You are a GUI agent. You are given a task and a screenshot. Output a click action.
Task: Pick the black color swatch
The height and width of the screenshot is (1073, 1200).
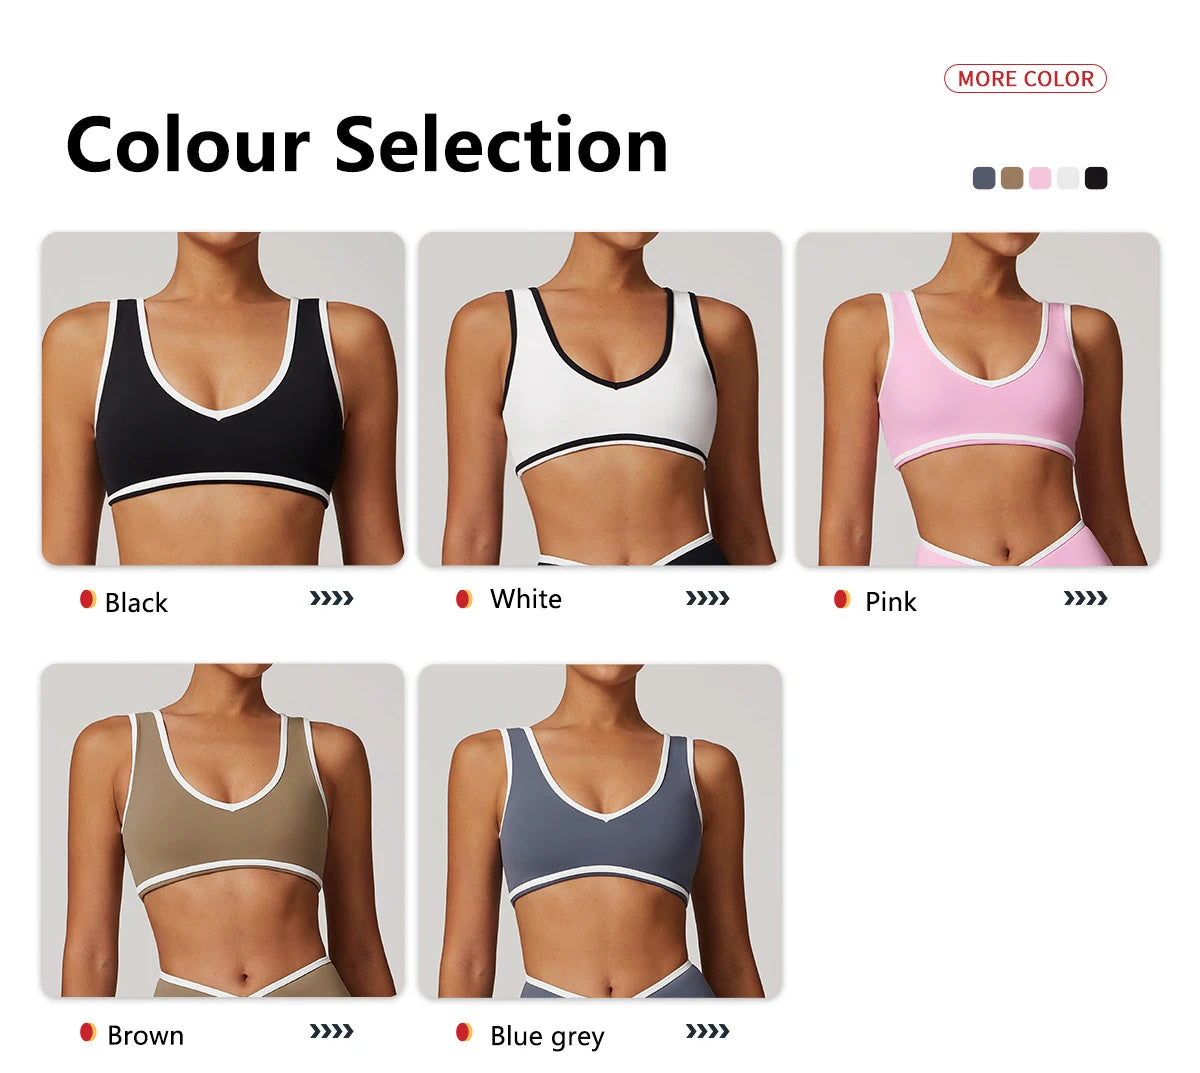tap(1096, 178)
